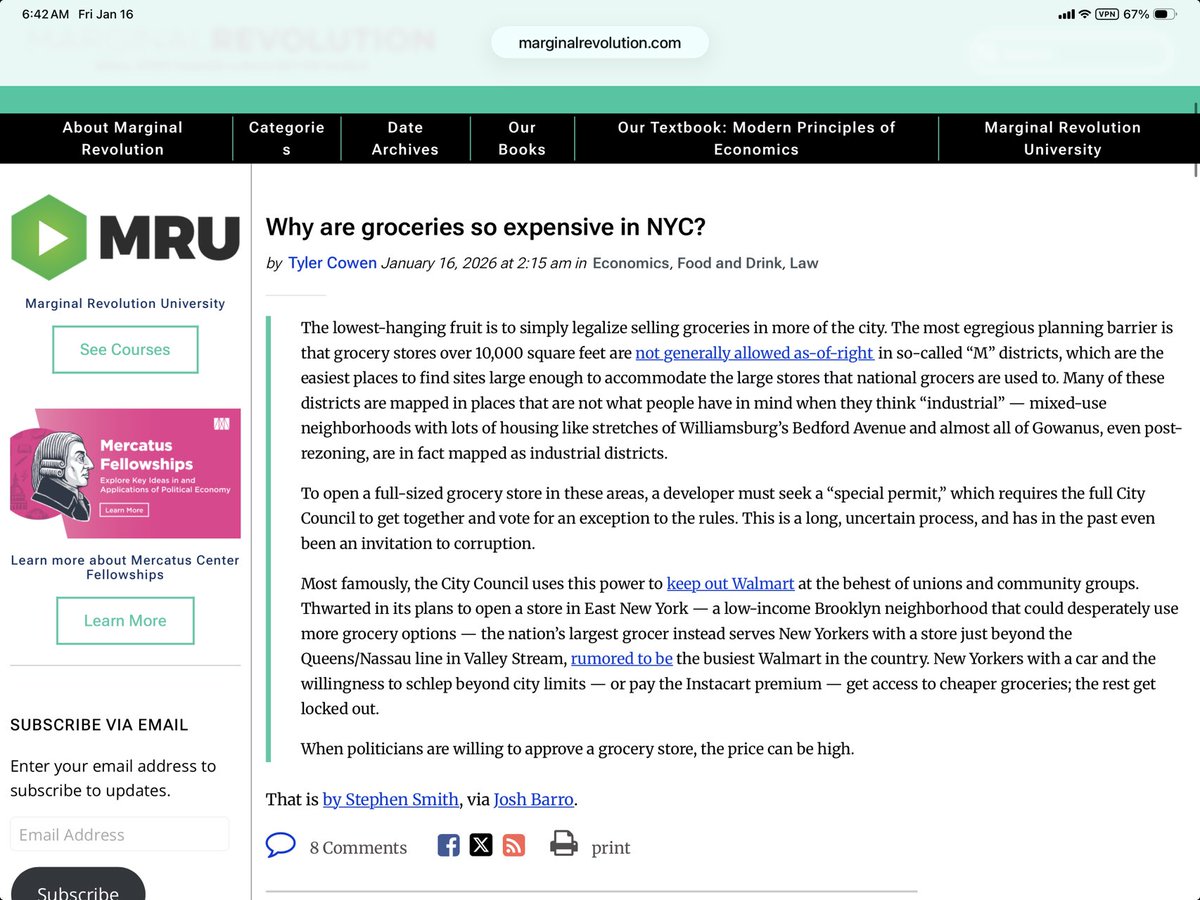The height and width of the screenshot is (900, 1200).
Task: Open the RSS feed icon
Action: 513,845
